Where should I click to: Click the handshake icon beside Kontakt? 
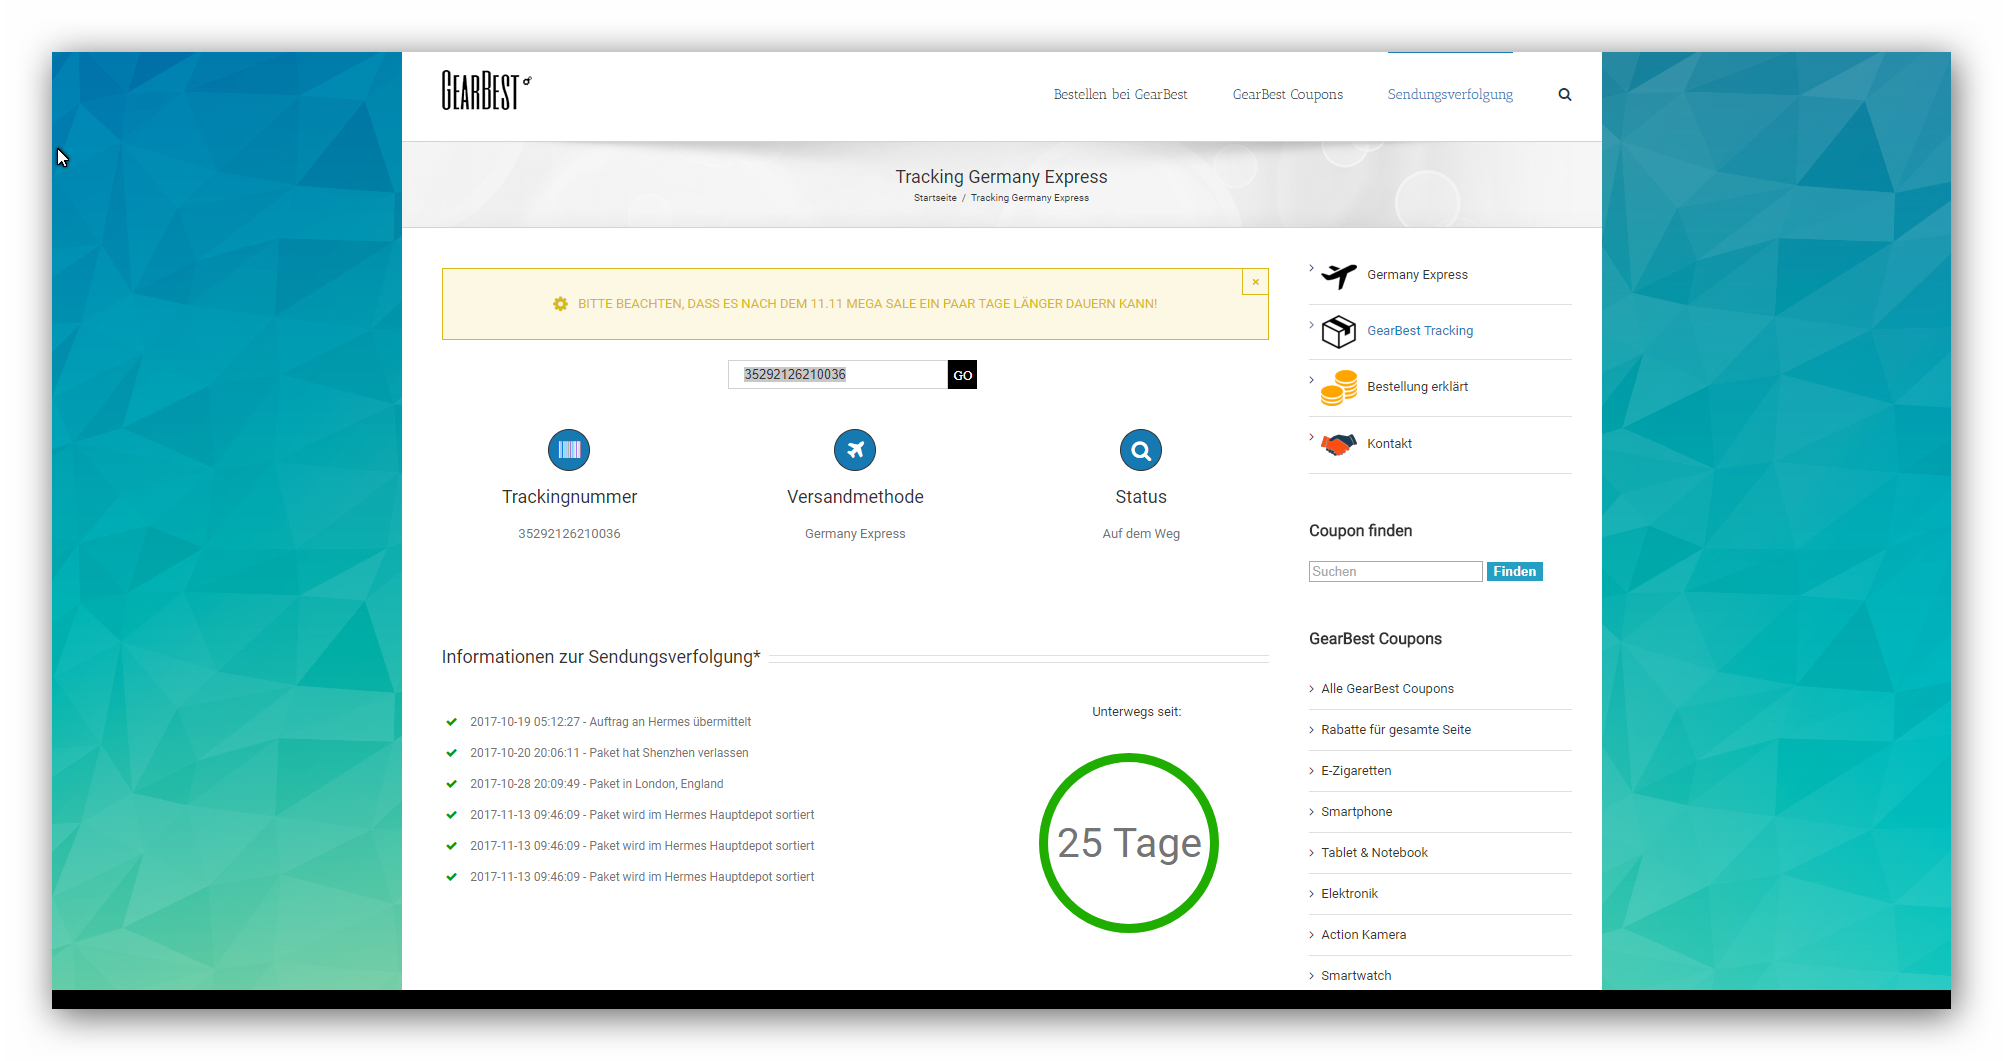tap(1339, 444)
